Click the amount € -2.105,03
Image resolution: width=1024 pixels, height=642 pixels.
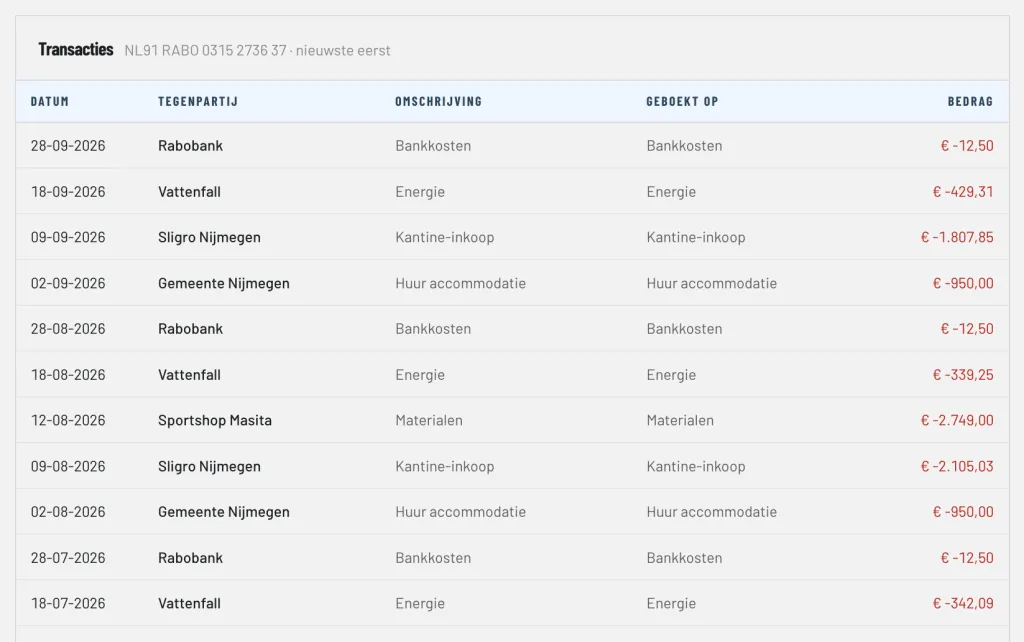[957, 466]
